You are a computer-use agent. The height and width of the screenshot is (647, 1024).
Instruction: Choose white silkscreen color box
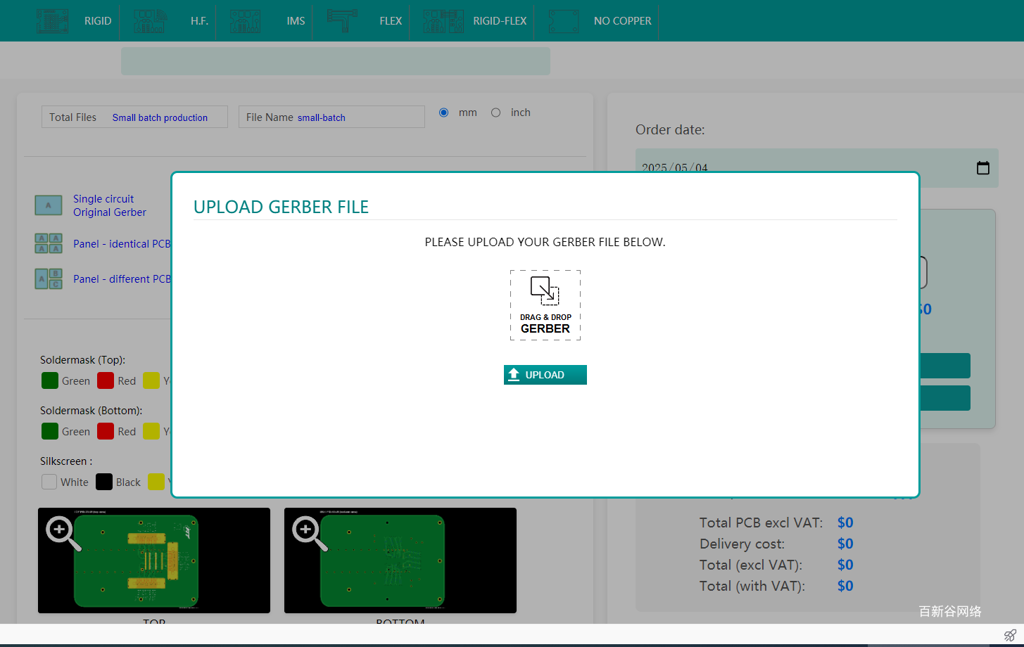click(x=49, y=482)
